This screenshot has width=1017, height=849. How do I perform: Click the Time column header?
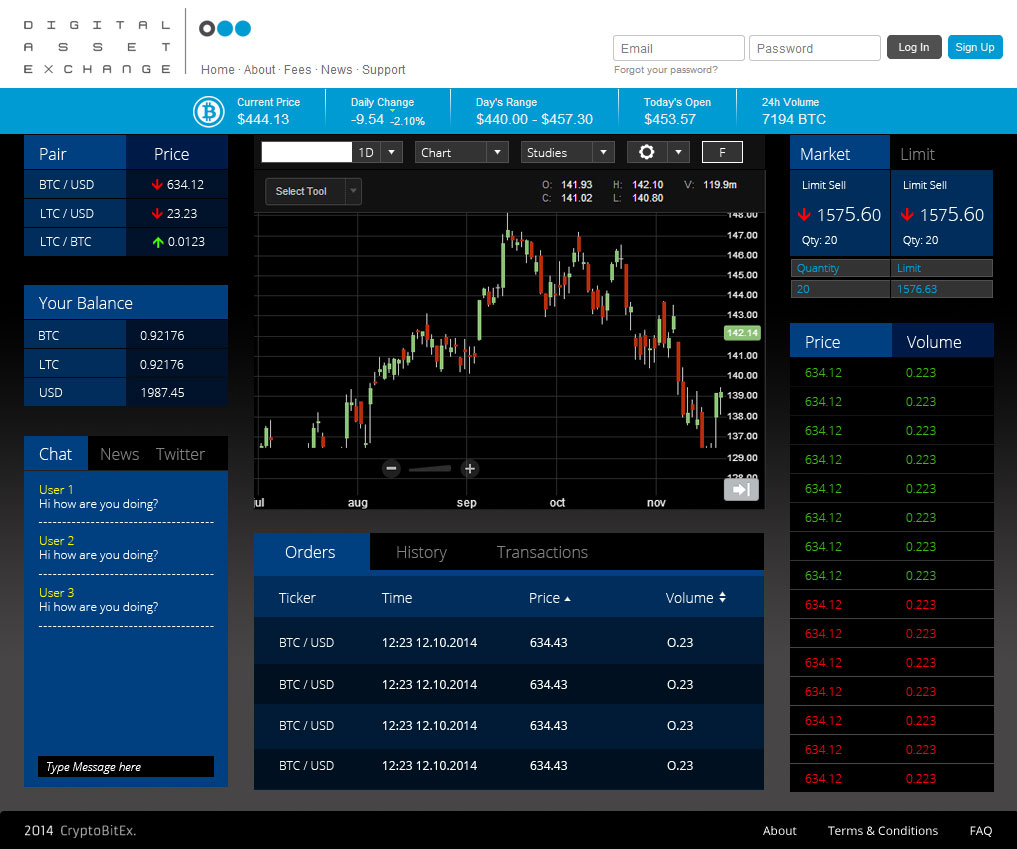[397, 598]
